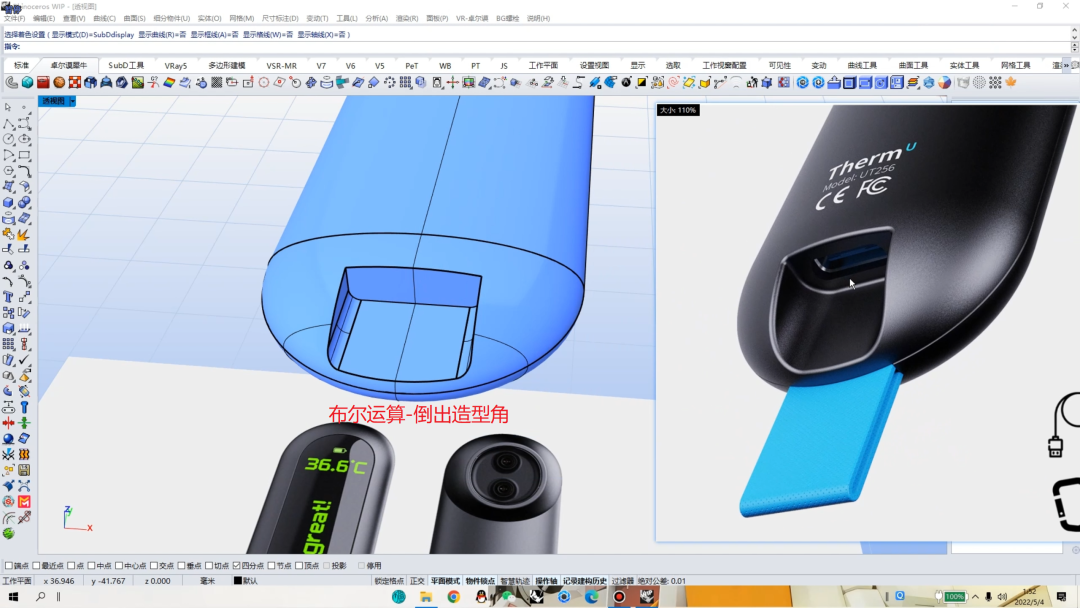Select the pointer arrow tool in left sidebar

point(8,107)
